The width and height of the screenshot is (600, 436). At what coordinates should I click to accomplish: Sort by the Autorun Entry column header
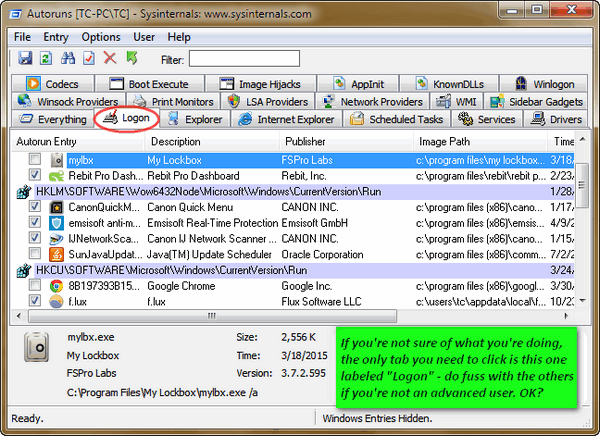[x=77, y=142]
